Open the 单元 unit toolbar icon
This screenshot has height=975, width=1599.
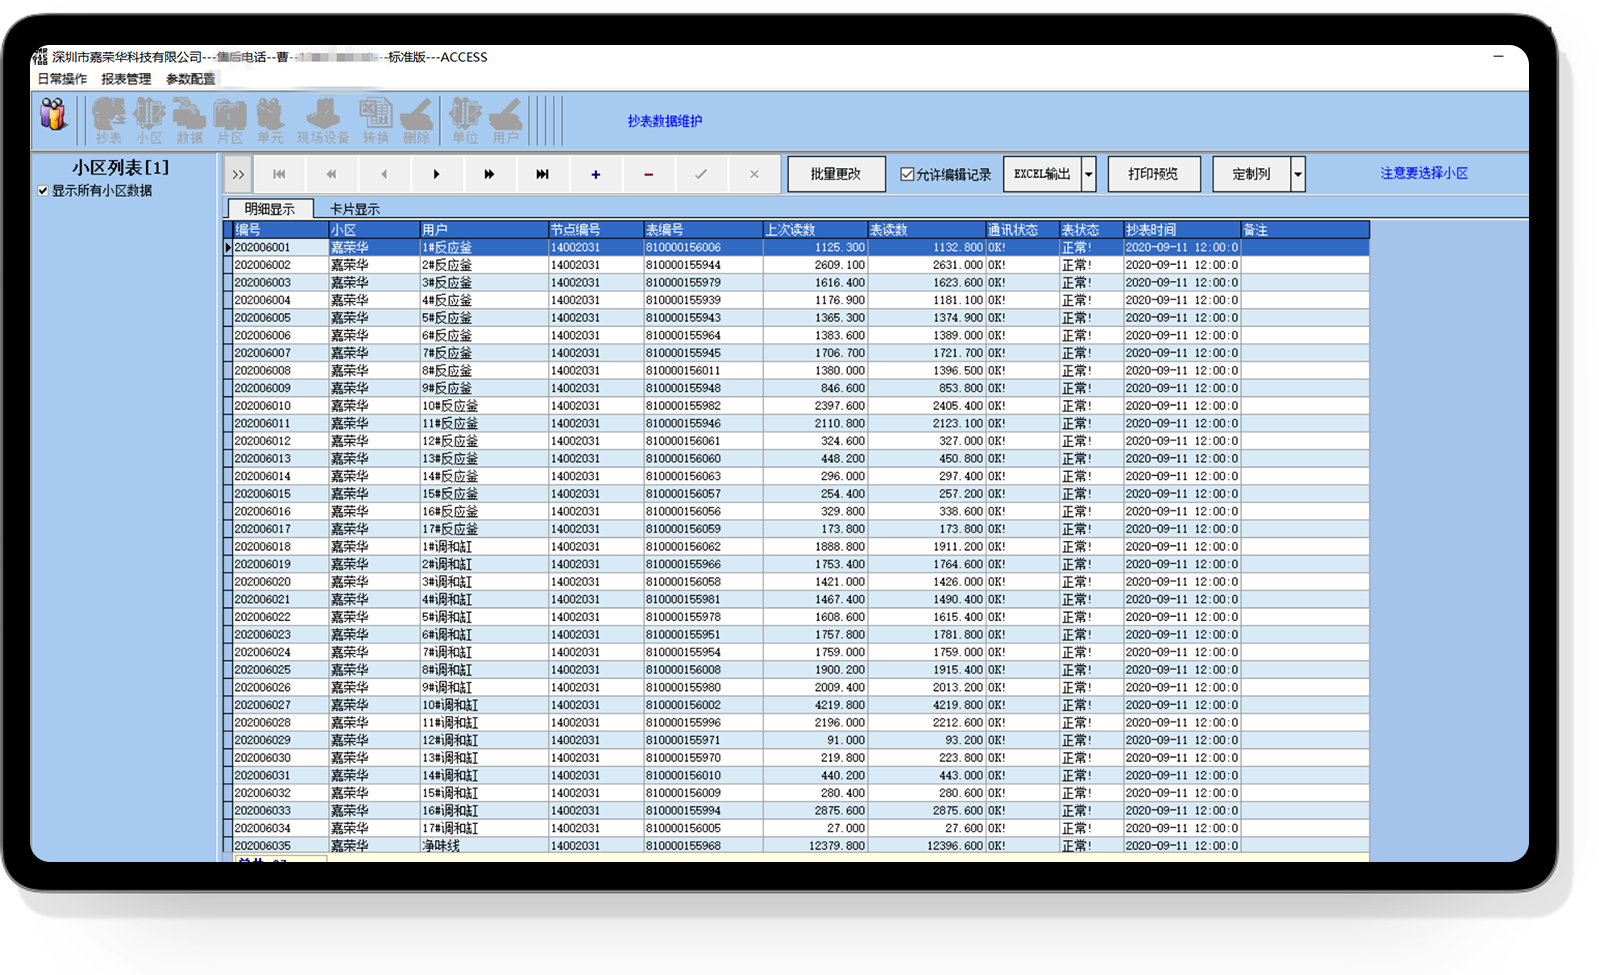[x=270, y=121]
